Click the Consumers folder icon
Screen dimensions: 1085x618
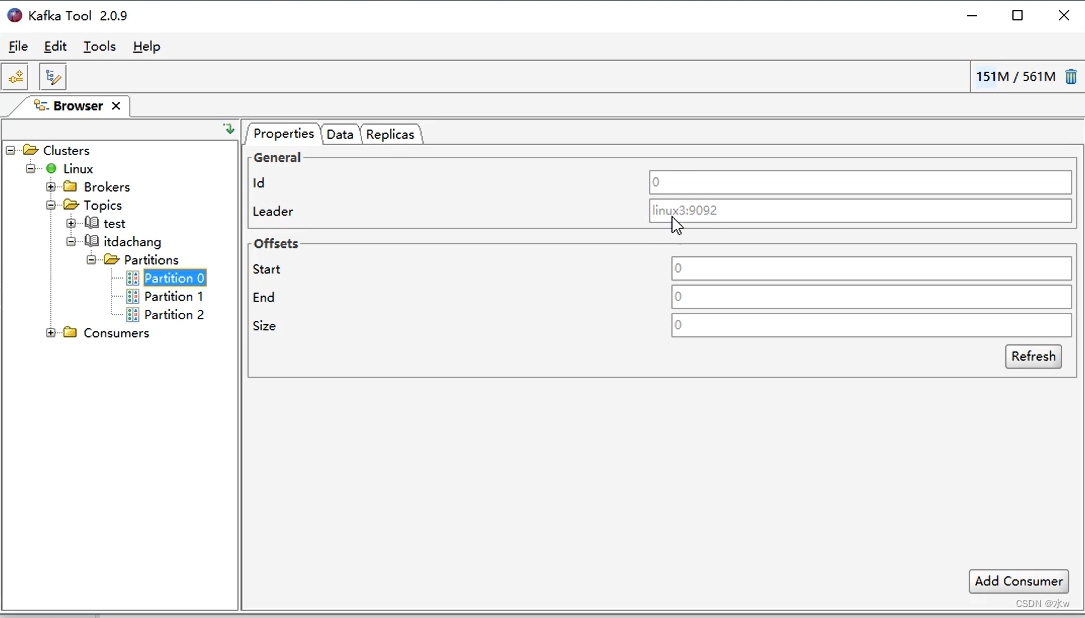tap(70, 333)
